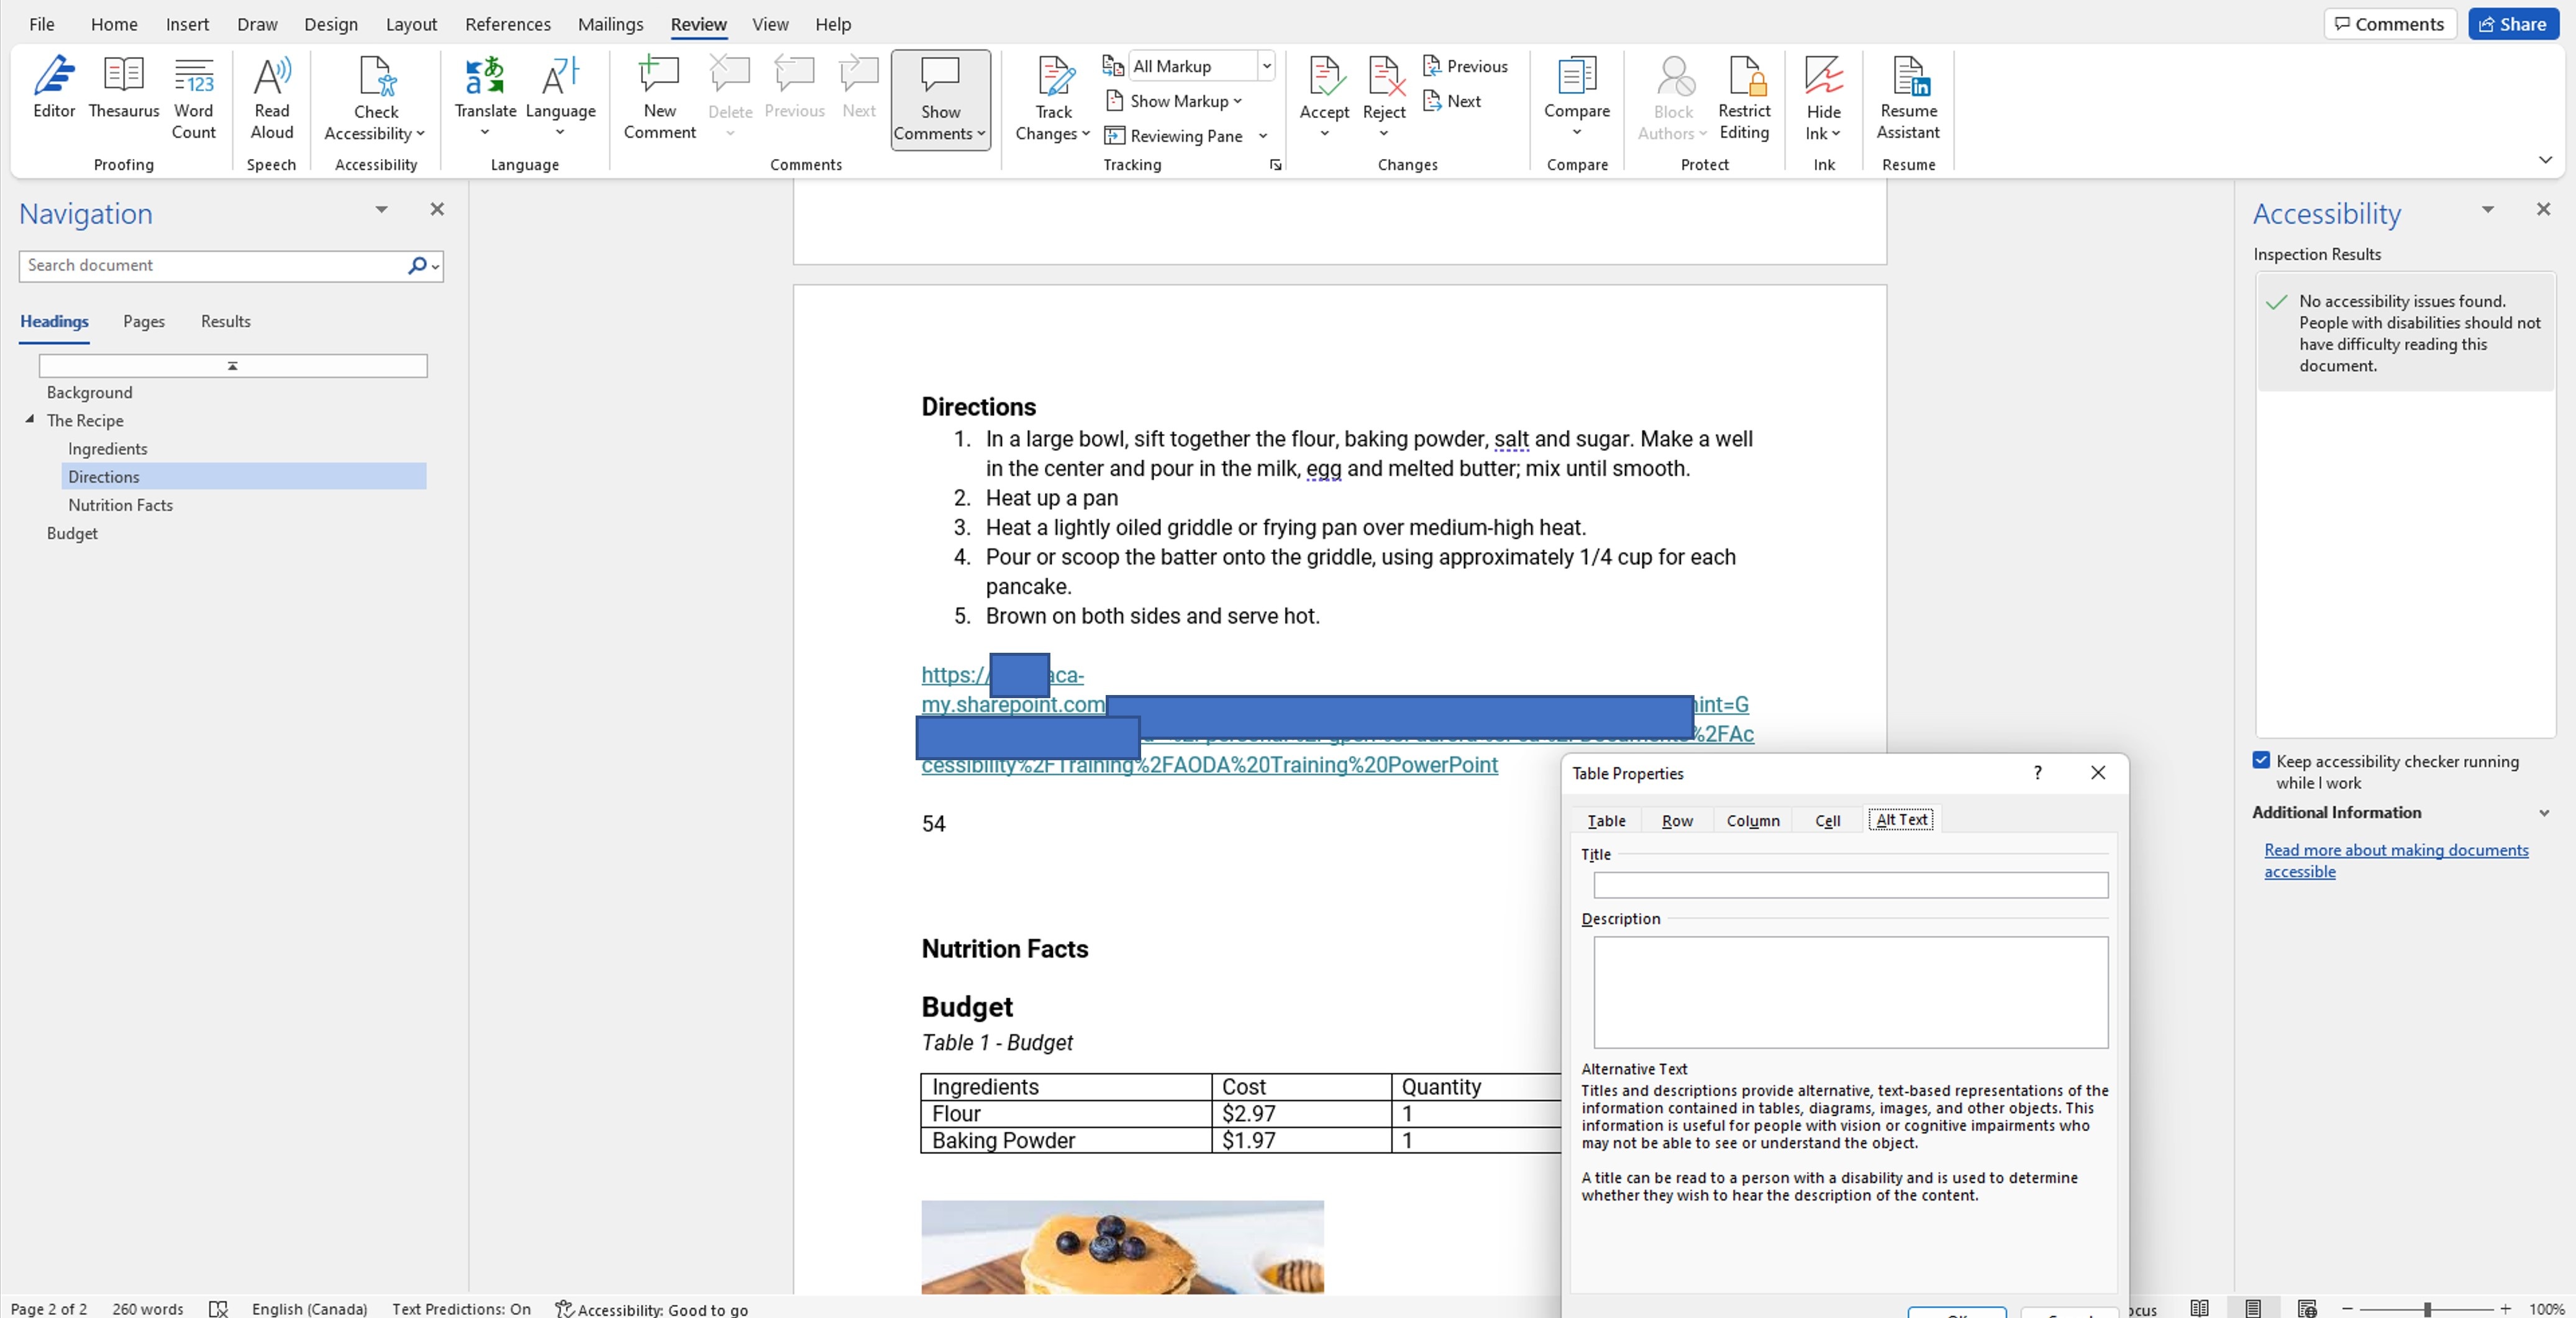
Task: Collapse The Recipe heading in Navigation
Action: (x=30, y=420)
